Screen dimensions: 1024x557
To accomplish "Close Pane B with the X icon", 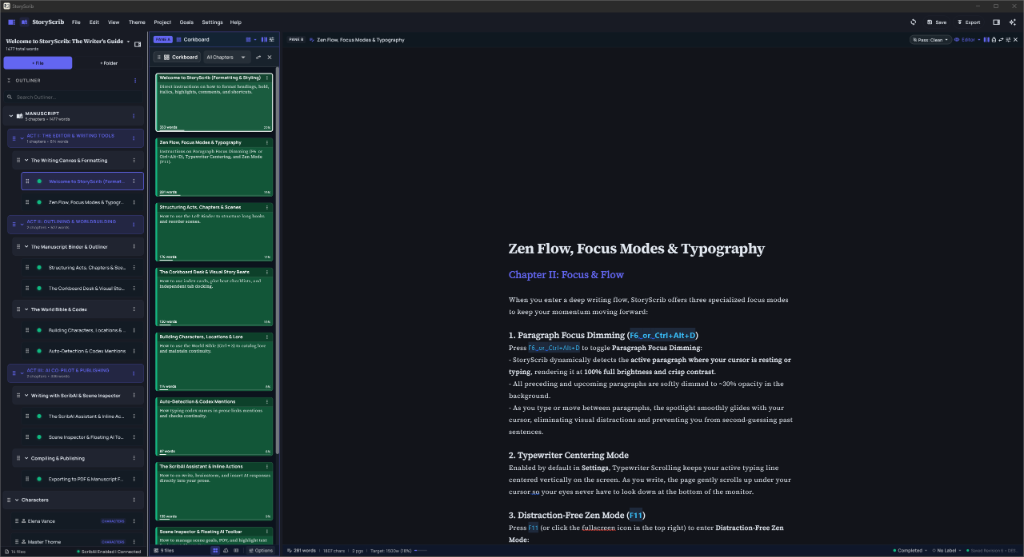I will pyautogui.click(x=1015, y=40).
